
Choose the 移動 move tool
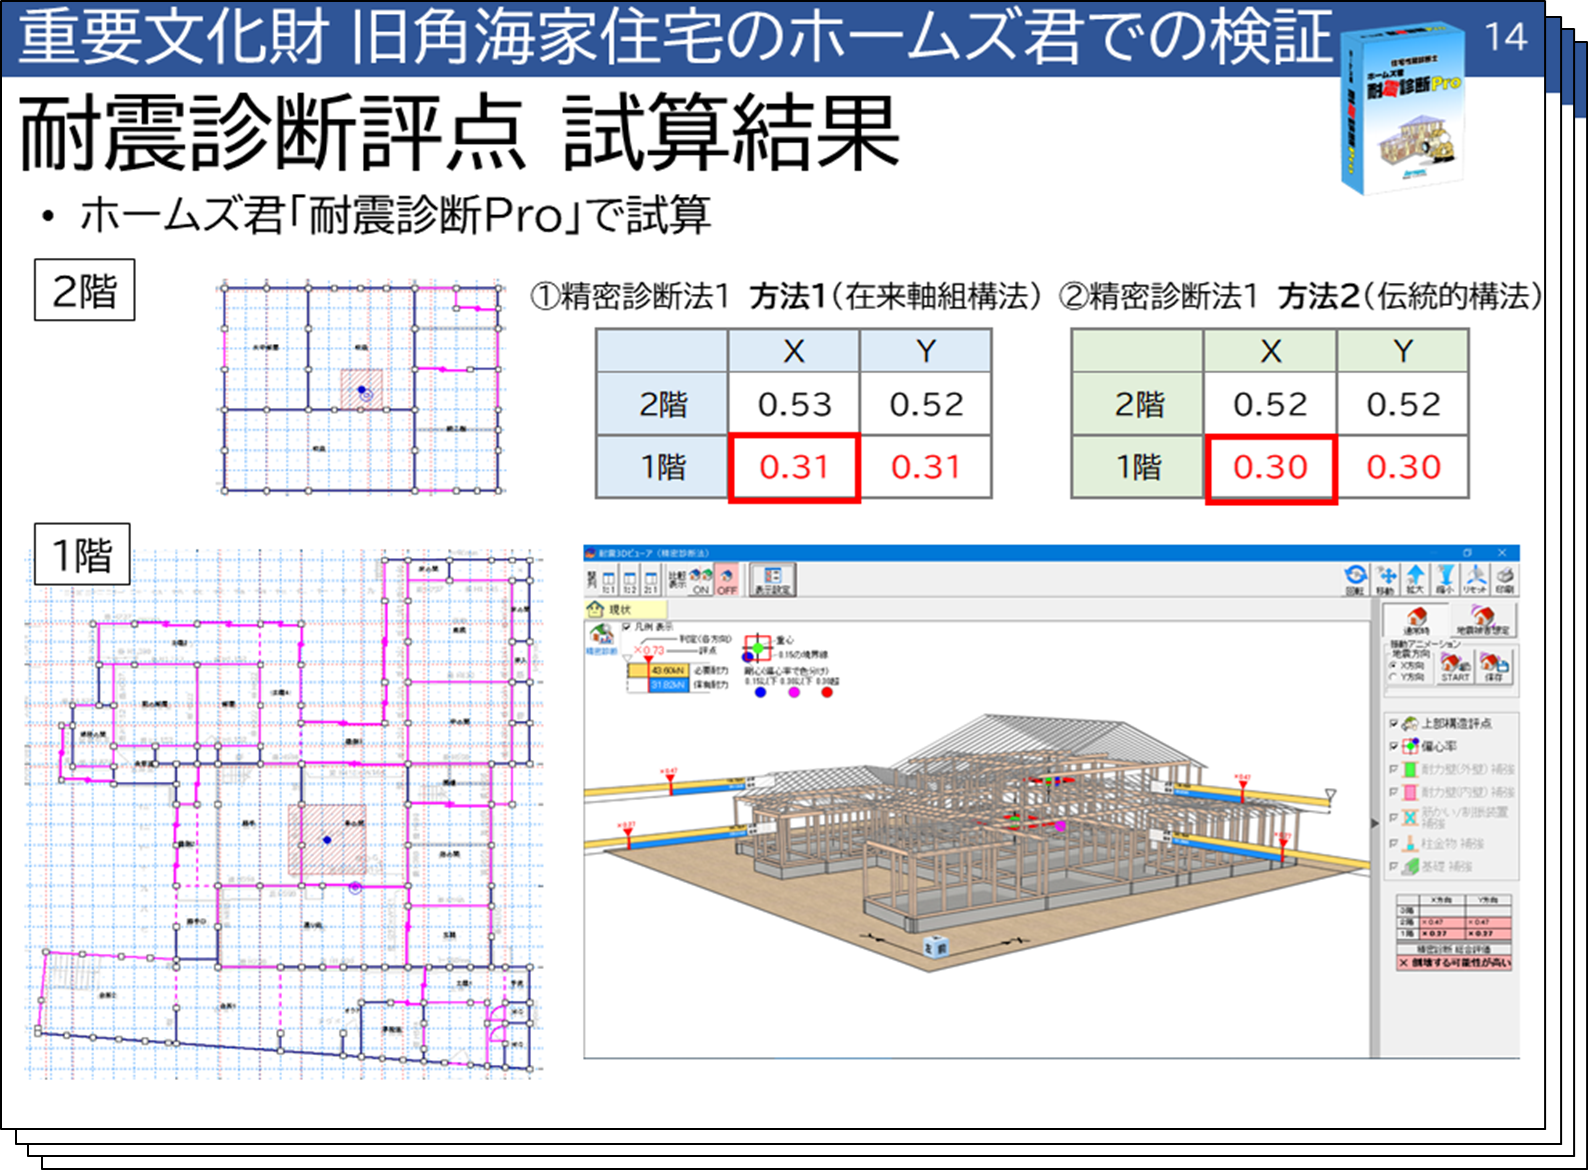(1386, 579)
